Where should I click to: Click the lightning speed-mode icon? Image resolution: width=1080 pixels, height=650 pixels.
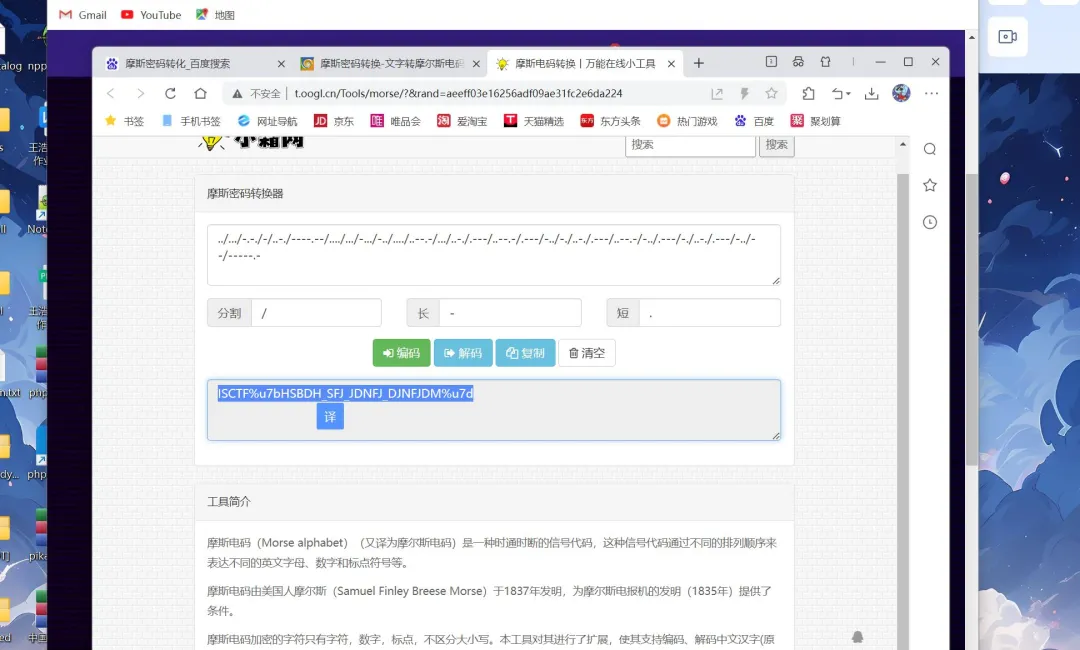[x=745, y=93]
